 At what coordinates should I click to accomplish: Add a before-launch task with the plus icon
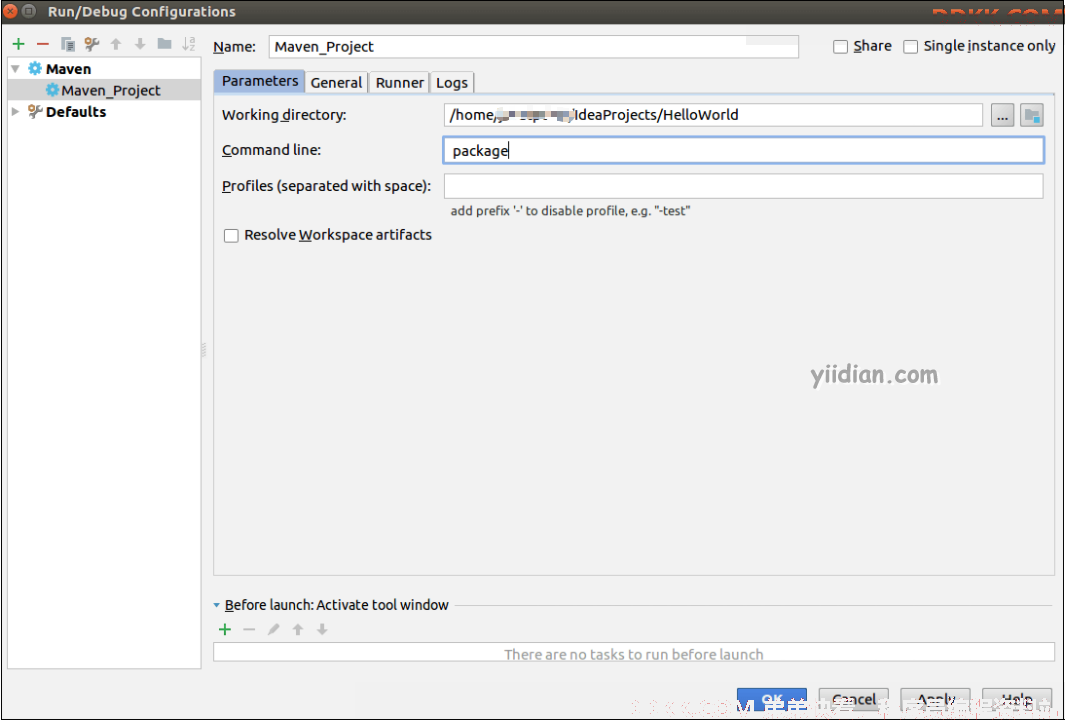click(x=225, y=629)
